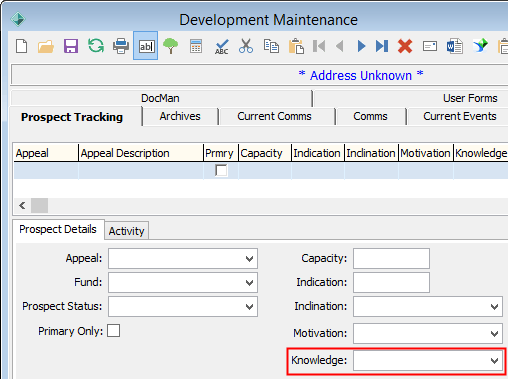The height and width of the screenshot is (379, 508).
Task: Click the Indication column header
Action: tap(318, 153)
